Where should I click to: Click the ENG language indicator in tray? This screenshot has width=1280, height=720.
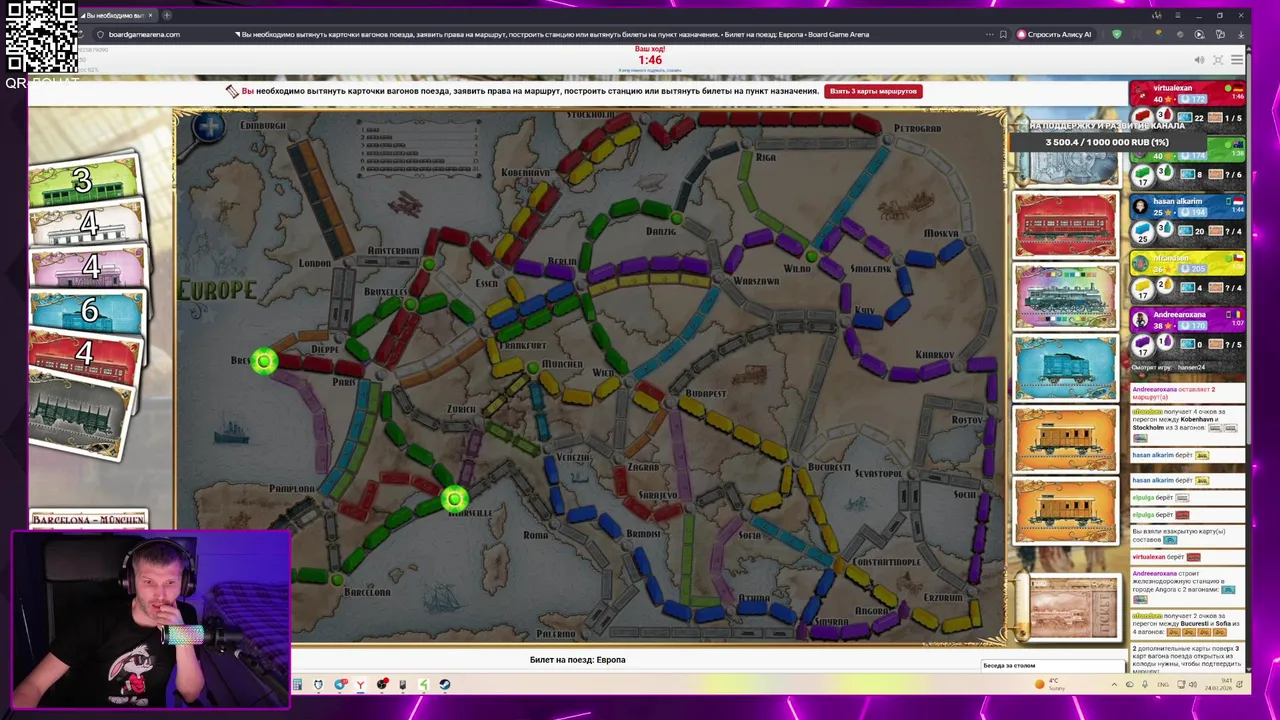tap(1162, 685)
